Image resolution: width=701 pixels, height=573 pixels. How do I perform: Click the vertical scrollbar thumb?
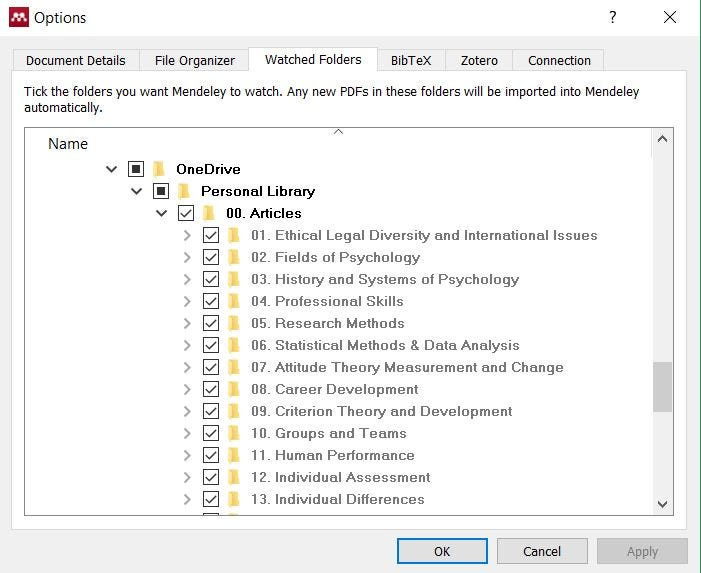point(663,387)
